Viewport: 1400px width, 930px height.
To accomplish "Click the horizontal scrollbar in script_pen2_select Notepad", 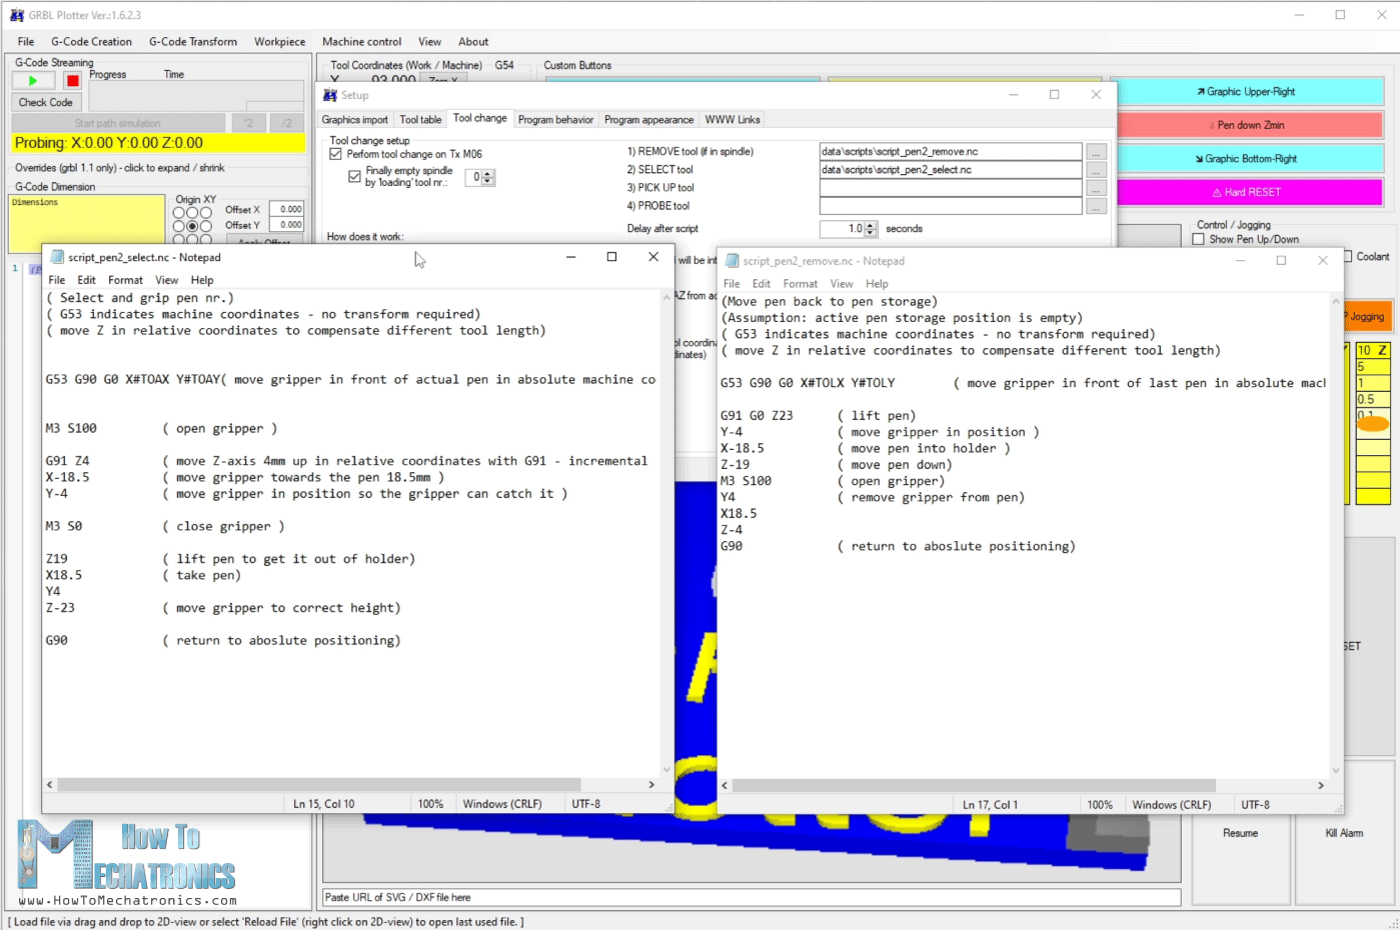I will [x=320, y=785].
